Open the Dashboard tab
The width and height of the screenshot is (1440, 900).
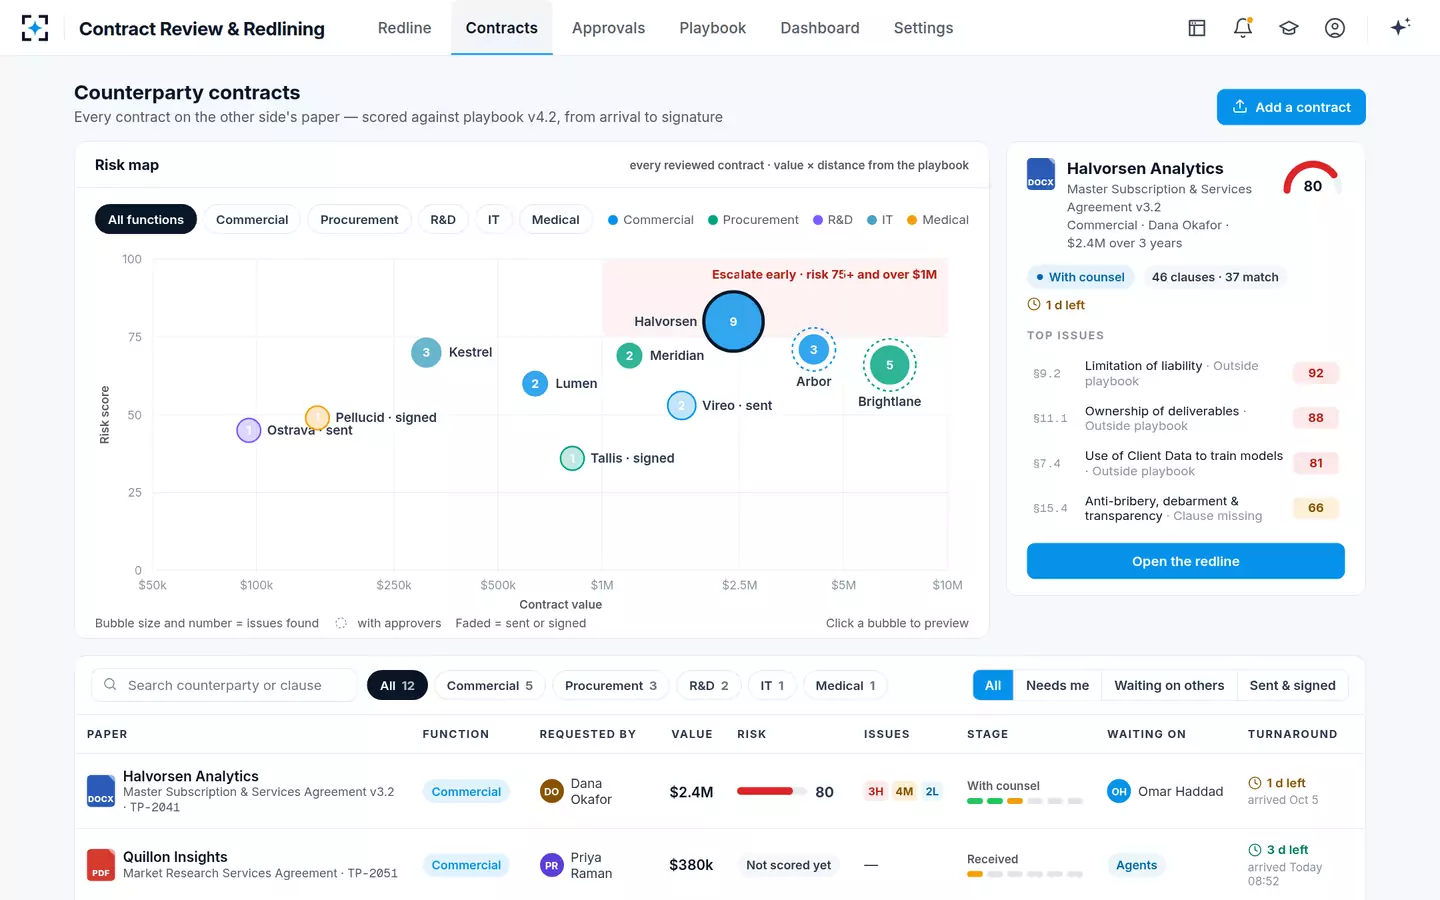820,28
